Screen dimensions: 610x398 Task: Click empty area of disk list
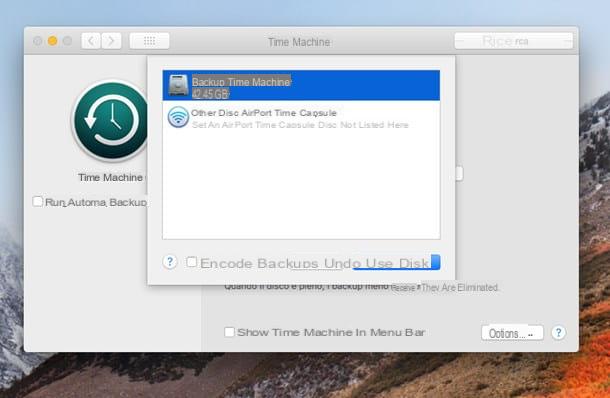click(x=301, y=186)
